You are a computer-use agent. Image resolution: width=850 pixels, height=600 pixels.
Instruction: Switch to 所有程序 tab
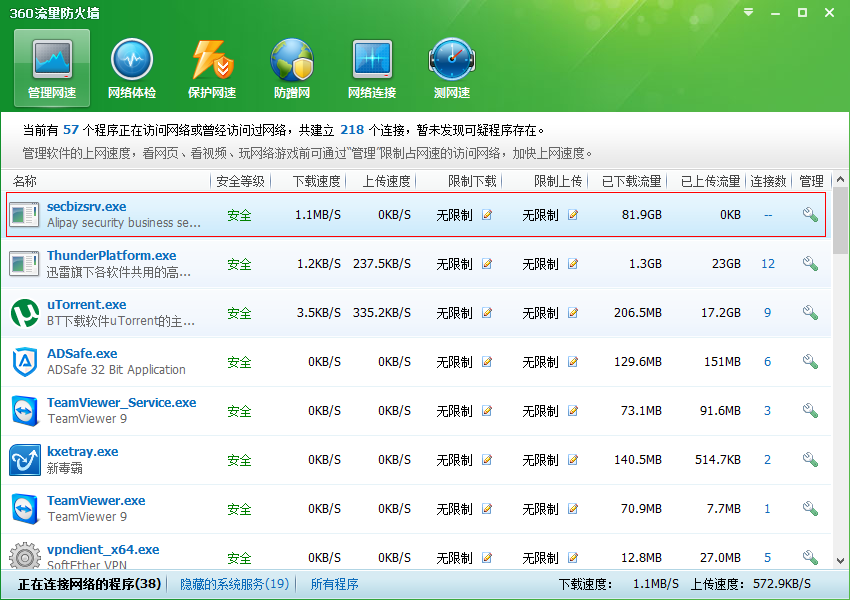tap(334, 584)
